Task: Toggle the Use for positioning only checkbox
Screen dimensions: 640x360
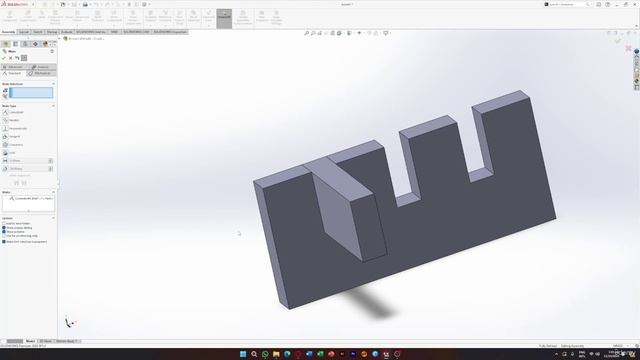Action: click(4, 236)
